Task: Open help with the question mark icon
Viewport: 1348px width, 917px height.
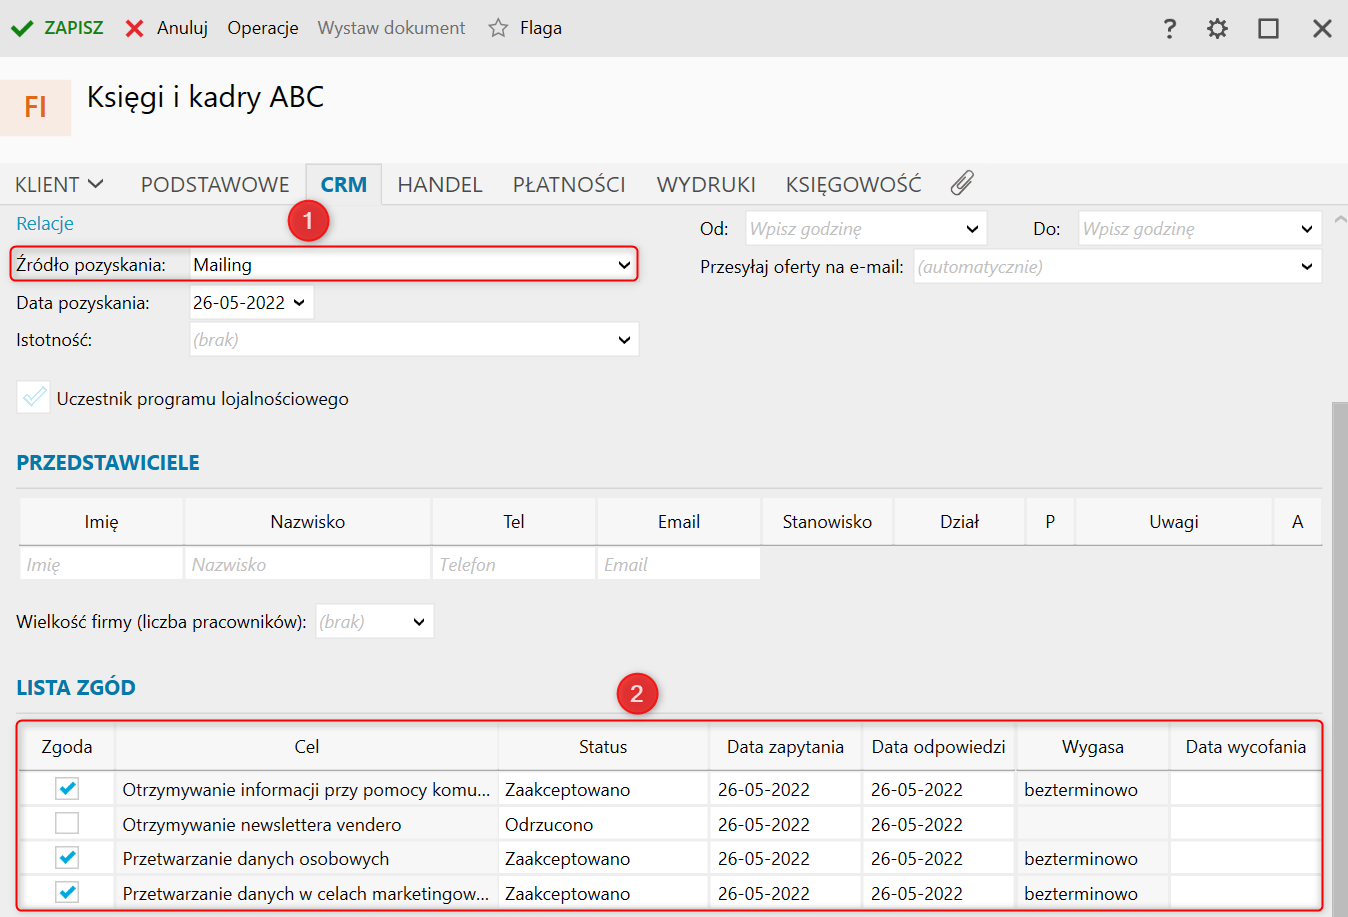Action: 1169,29
